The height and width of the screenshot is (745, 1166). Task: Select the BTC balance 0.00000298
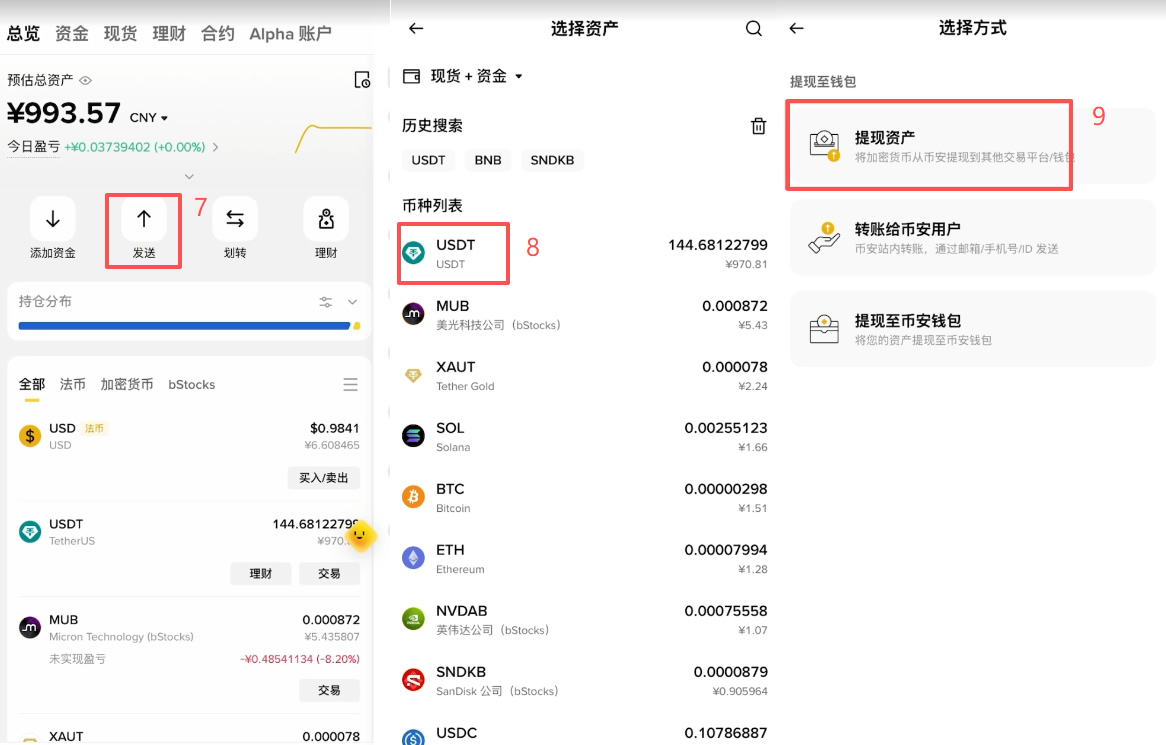tap(726, 489)
